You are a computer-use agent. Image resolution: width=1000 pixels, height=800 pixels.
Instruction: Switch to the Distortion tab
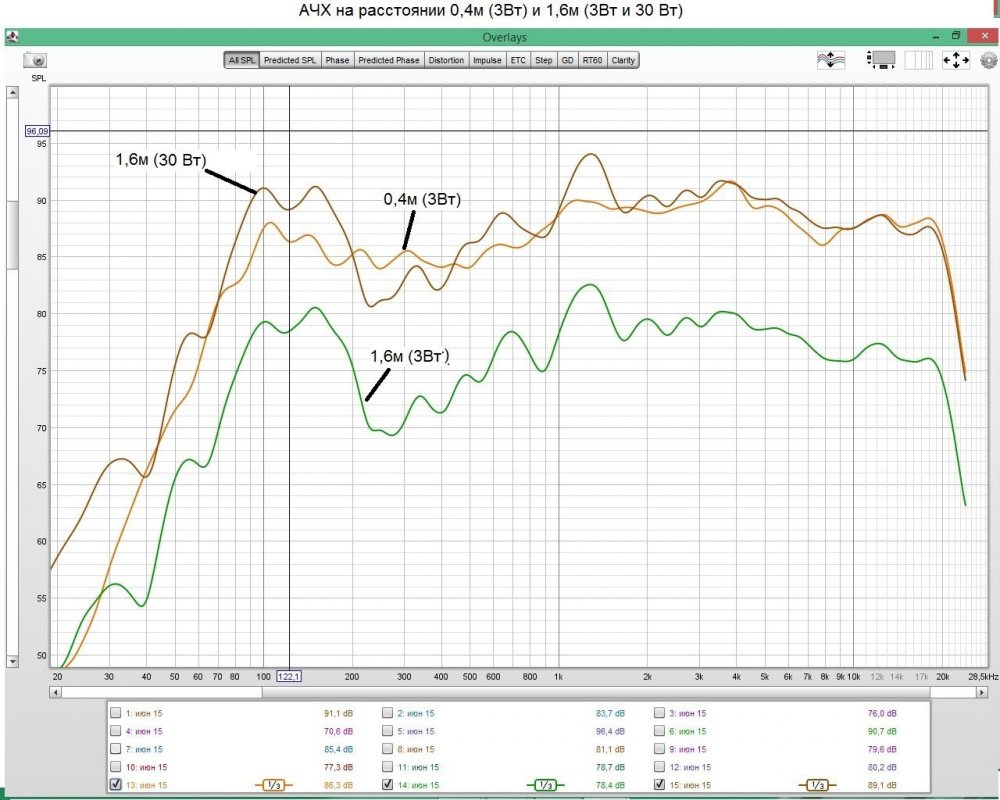coord(446,60)
